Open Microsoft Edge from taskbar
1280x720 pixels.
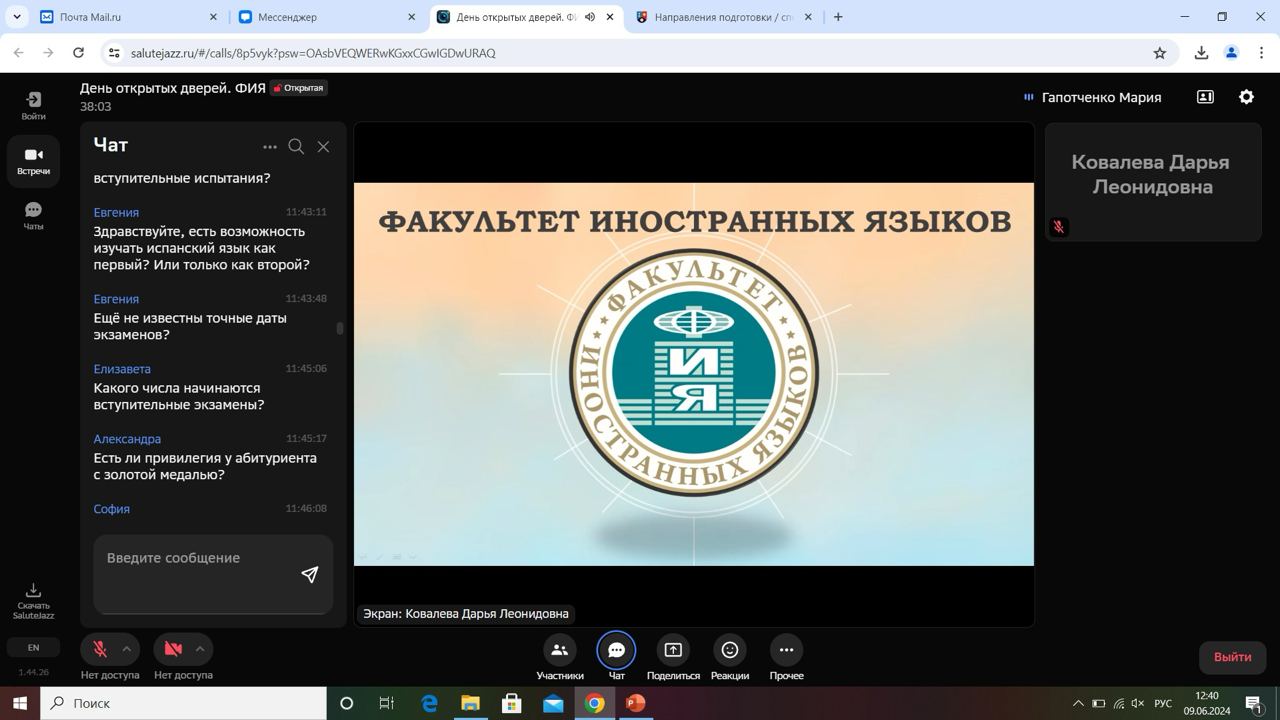pos(429,703)
